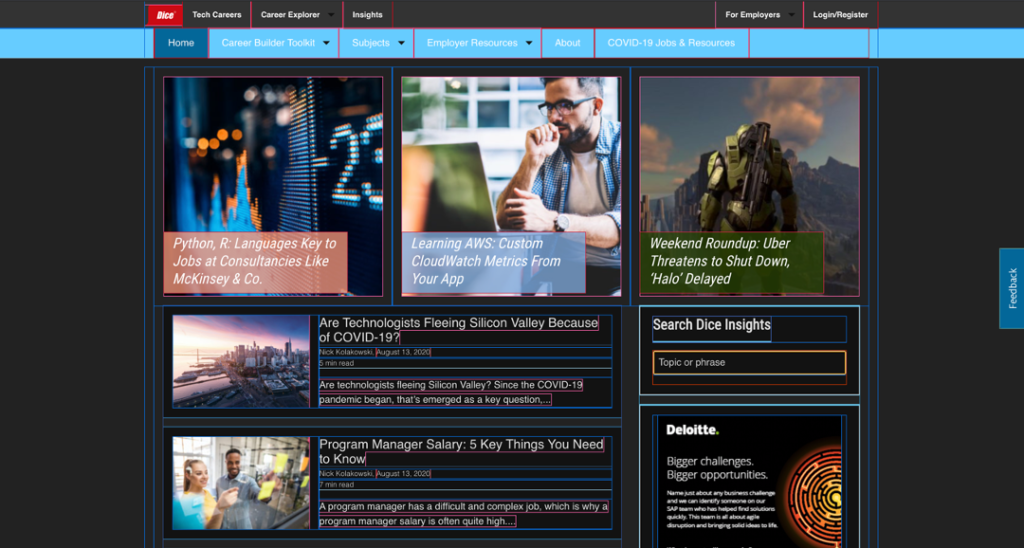
Task: Click the 'A program manager has a difficult' excerpt
Action: tap(464, 514)
